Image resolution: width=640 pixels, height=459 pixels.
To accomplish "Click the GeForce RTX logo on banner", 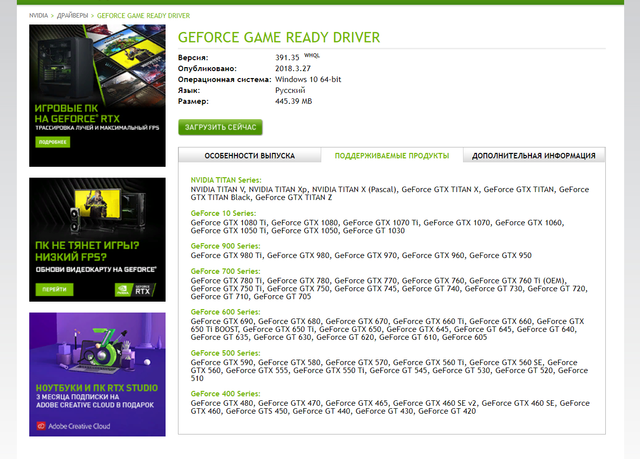I will click(x=135, y=290).
